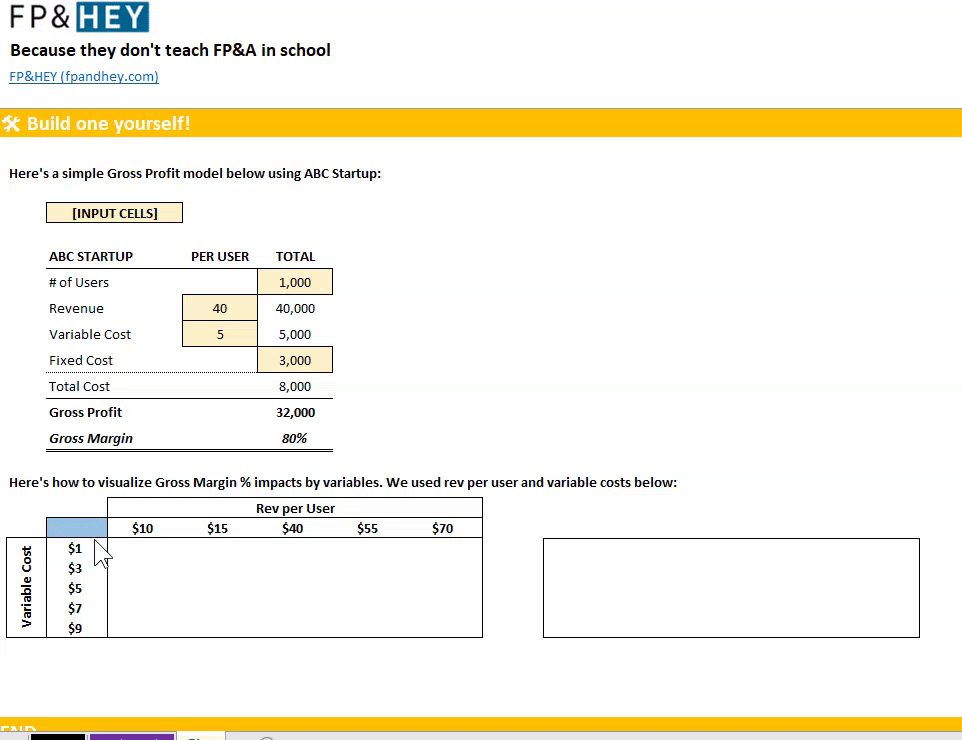
Task: Select the Variable Cost per user cell showing 5
Action: coord(219,333)
